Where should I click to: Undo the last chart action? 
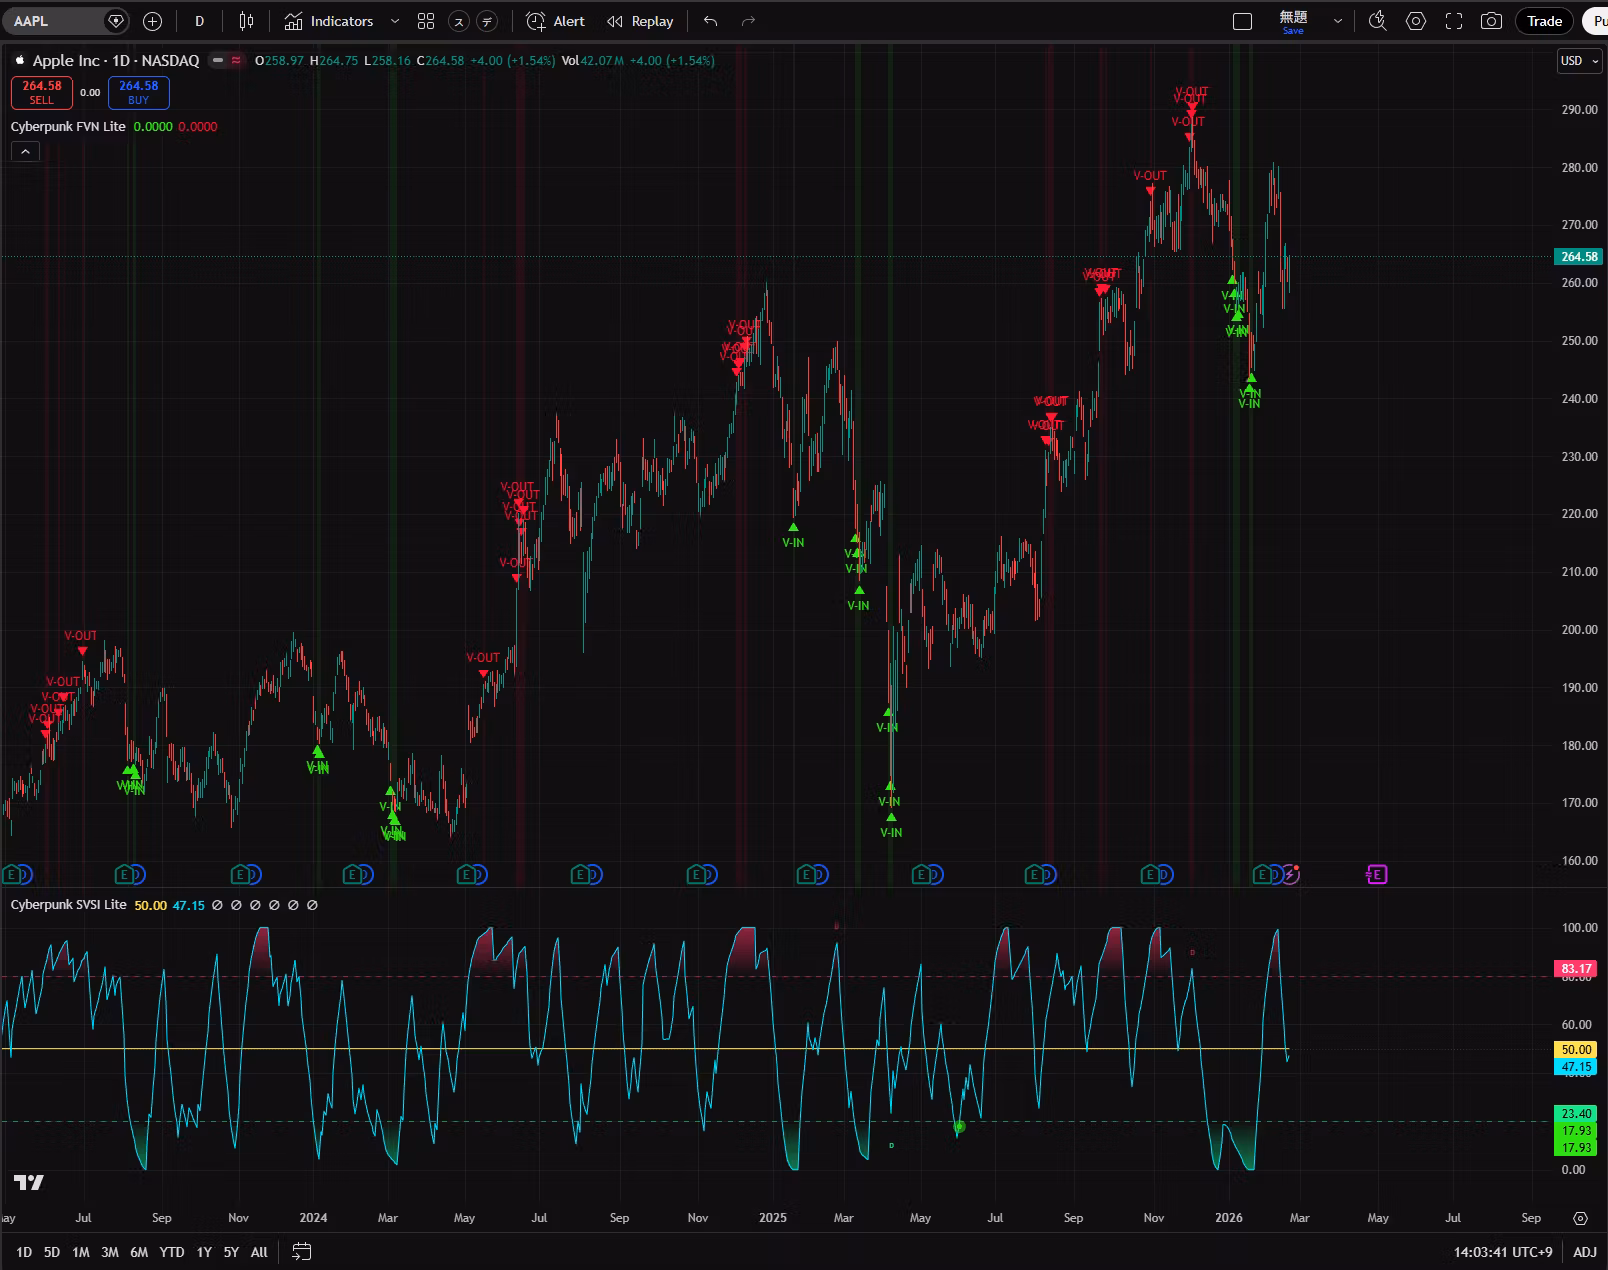[x=711, y=21]
